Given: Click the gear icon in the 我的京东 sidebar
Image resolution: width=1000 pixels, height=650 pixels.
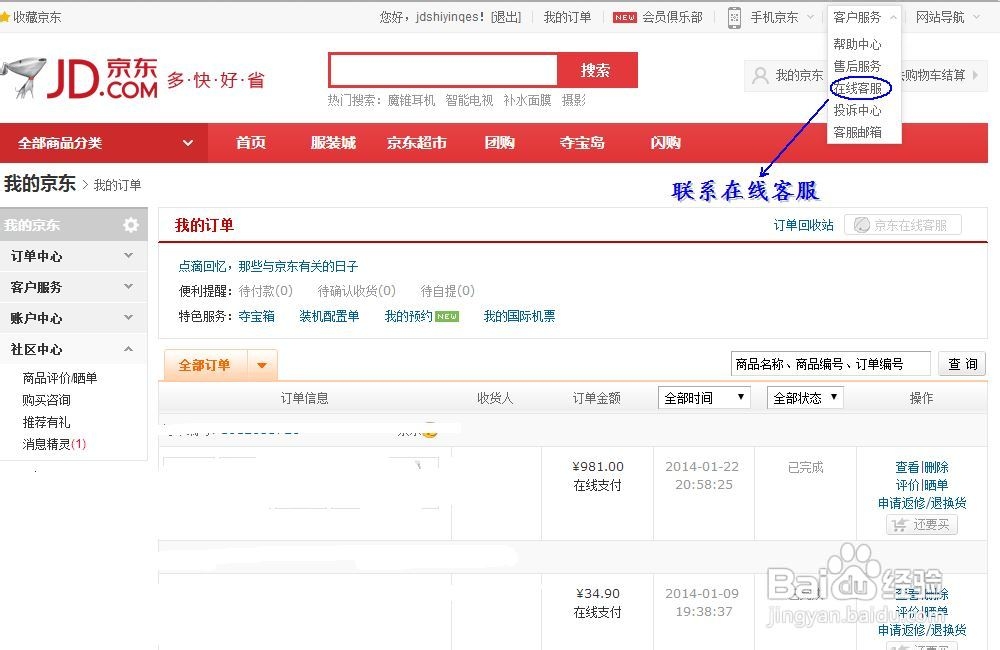Looking at the screenshot, I should tap(128, 225).
